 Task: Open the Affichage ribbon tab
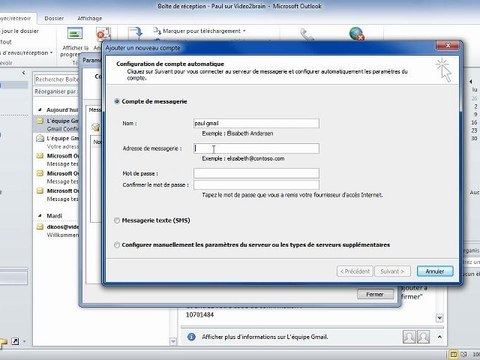[90, 18]
